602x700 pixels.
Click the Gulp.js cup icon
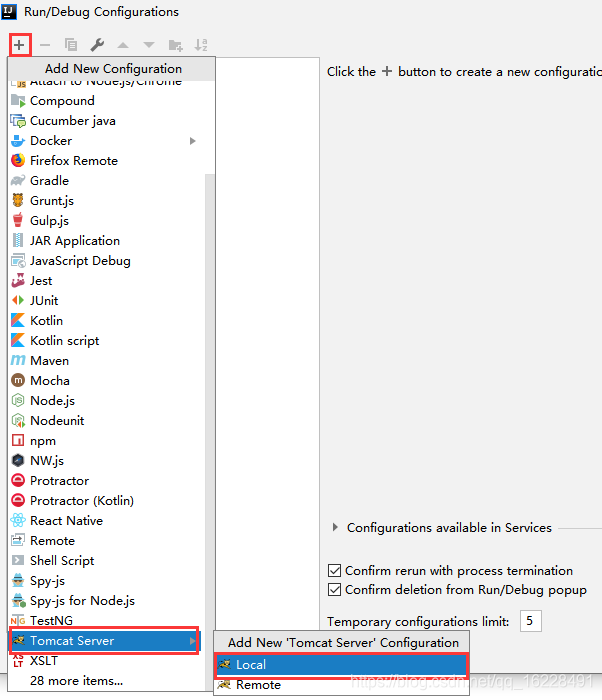[18, 221]
